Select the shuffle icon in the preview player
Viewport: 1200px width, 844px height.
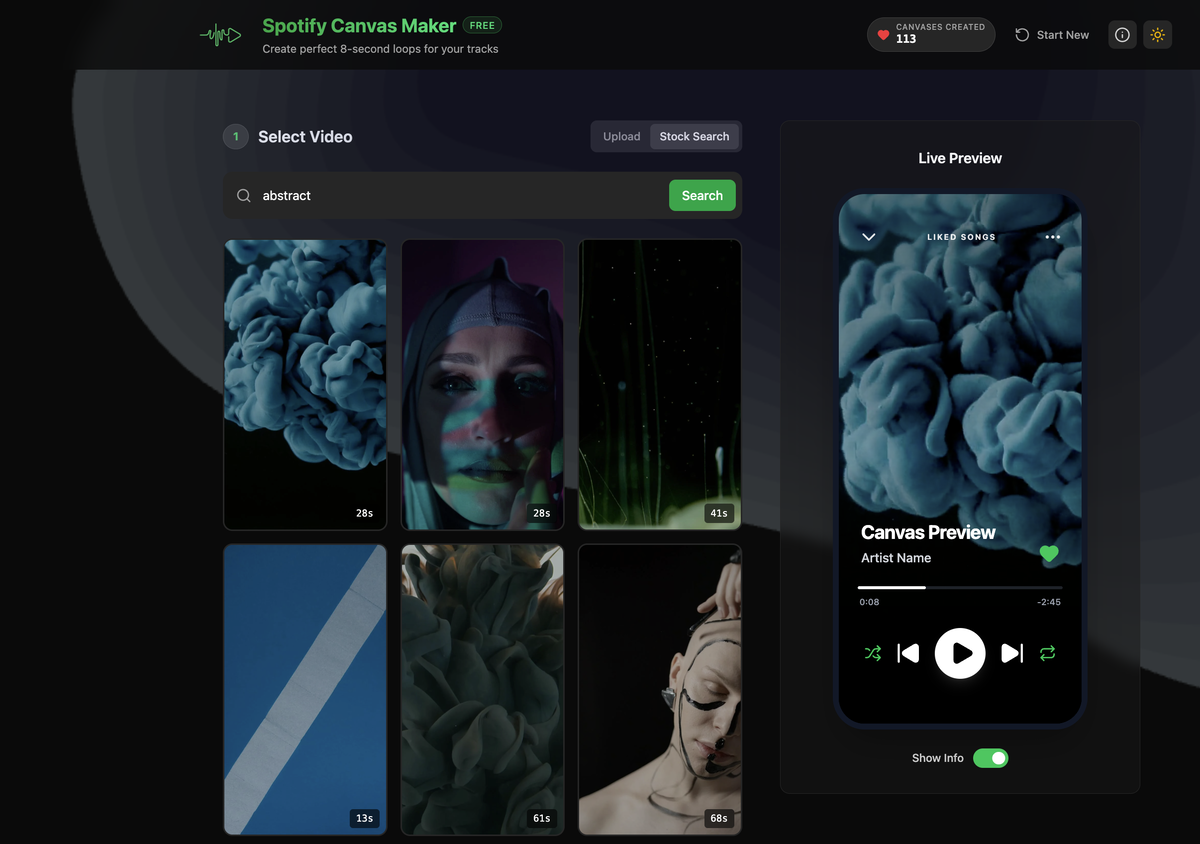(872, 653)
